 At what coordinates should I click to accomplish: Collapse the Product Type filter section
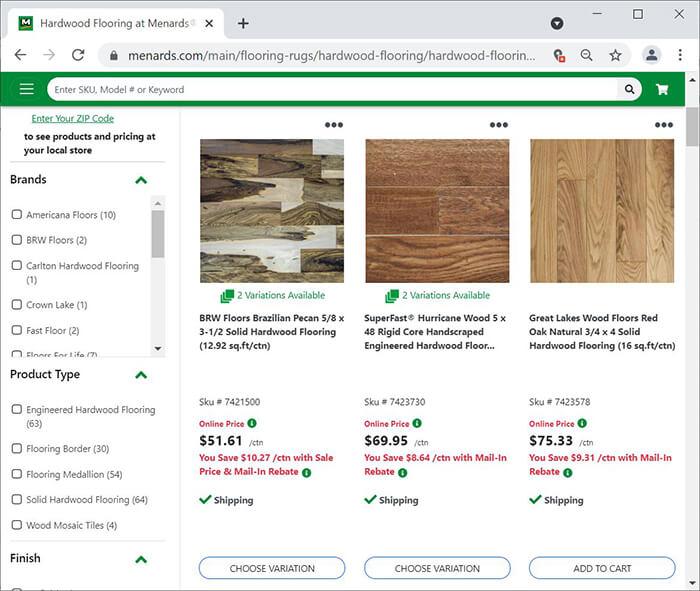pyautogui.click(x=141, y=375)
